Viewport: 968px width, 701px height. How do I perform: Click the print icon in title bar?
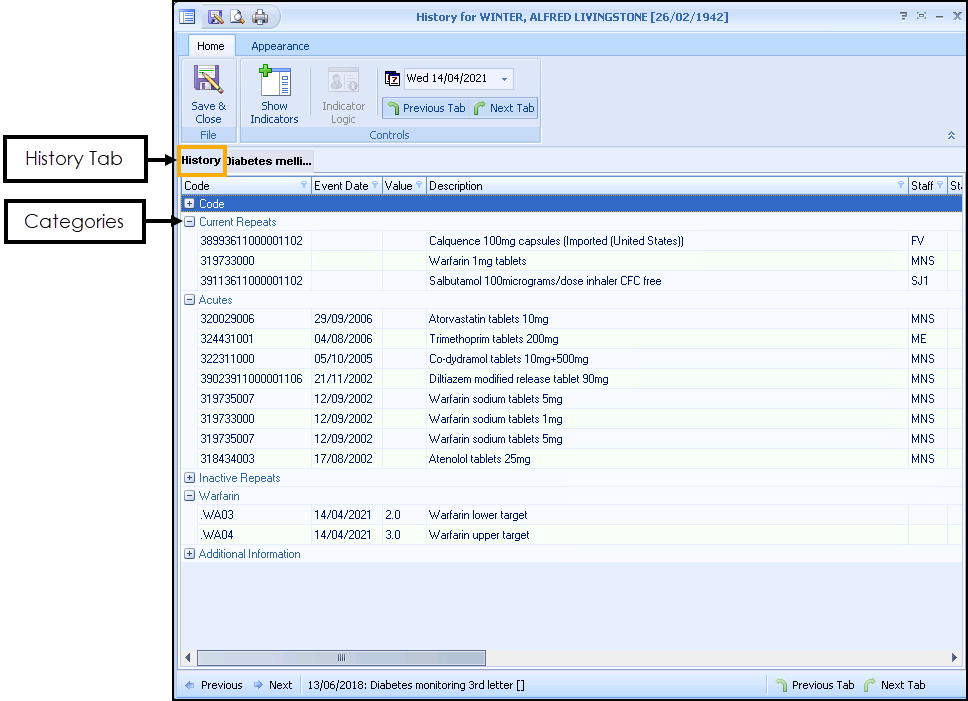point(260,17)
